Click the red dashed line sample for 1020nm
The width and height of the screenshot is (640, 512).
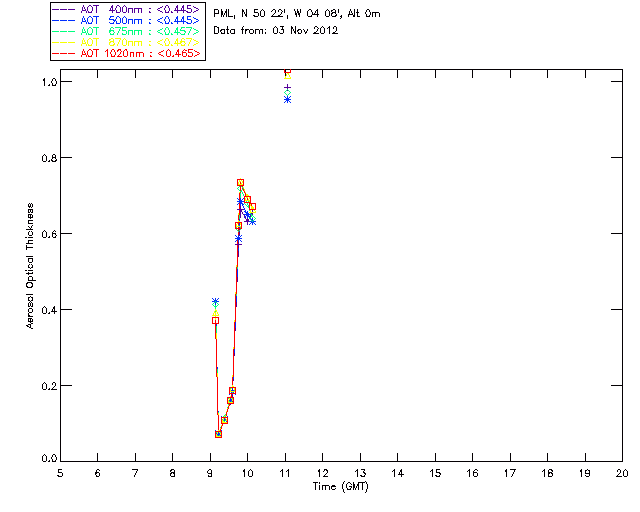[64, 53]
